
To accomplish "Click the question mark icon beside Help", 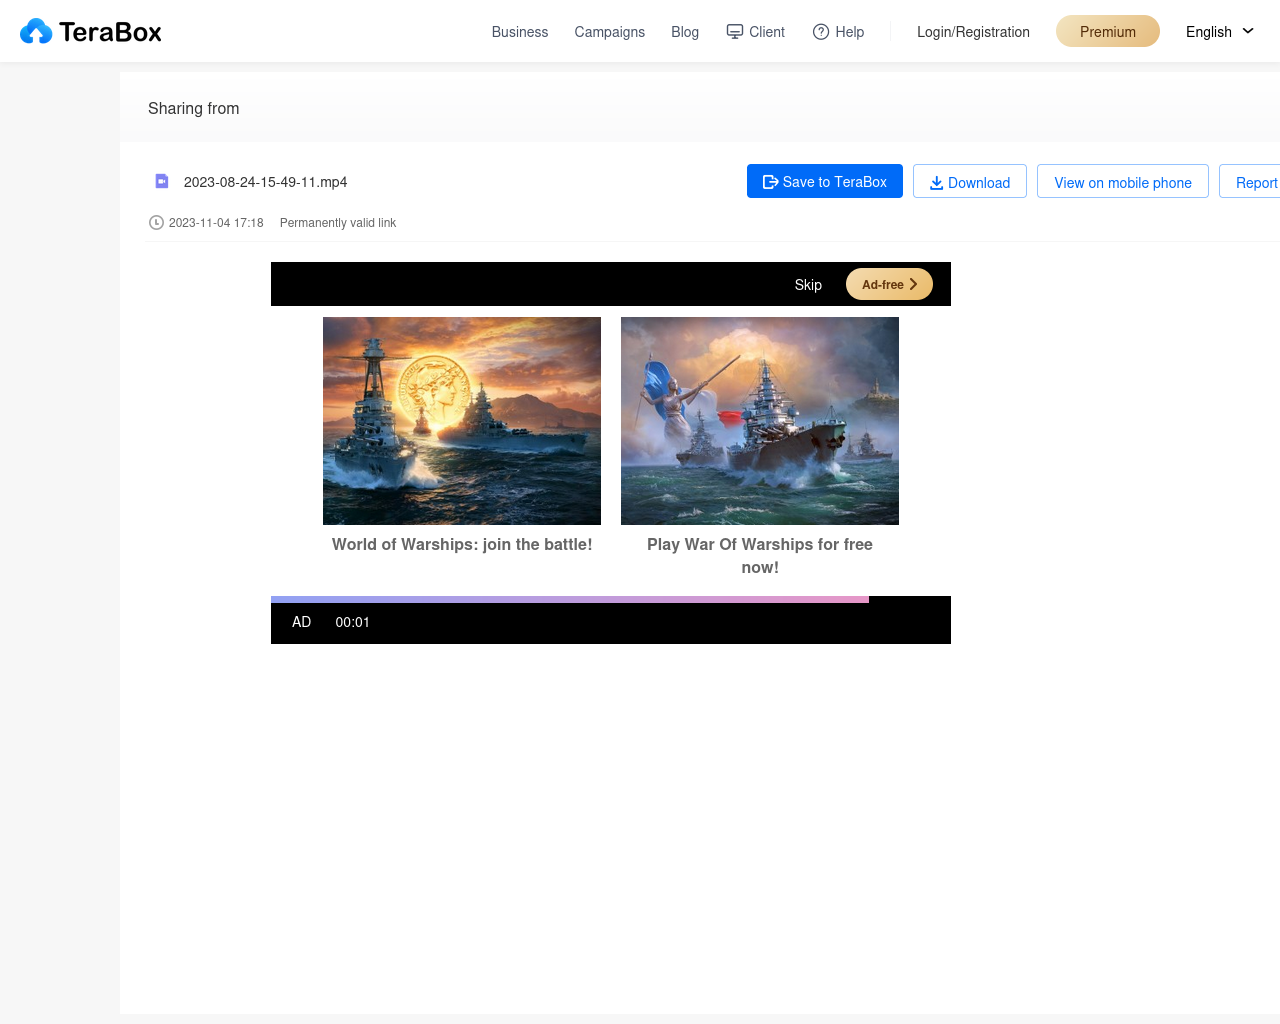I will (821, 32).
